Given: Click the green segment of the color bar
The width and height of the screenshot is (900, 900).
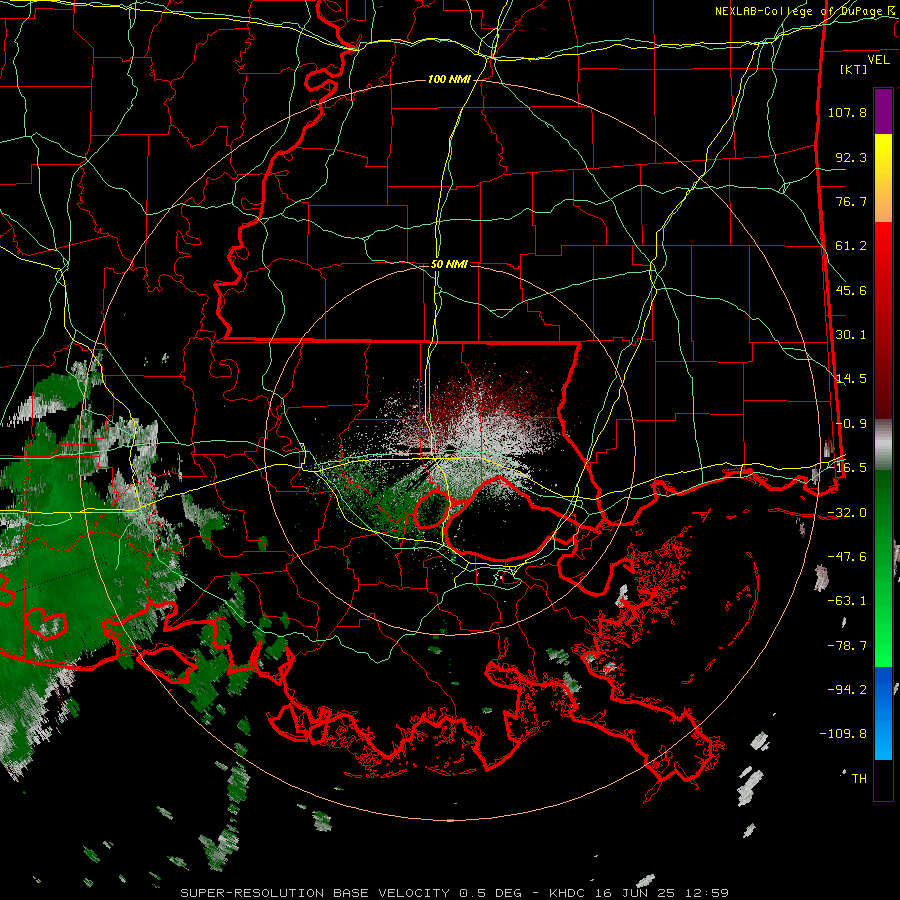Looking at the screenshot, I should click(x=883, y=568).
